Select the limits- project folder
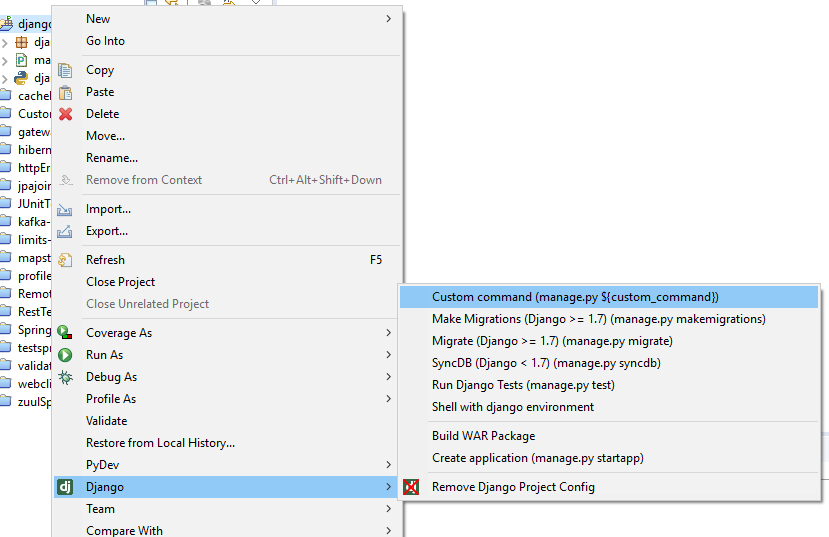Viewport: 829px width, 537px height. pyautogui.click(x=25, y=240)
